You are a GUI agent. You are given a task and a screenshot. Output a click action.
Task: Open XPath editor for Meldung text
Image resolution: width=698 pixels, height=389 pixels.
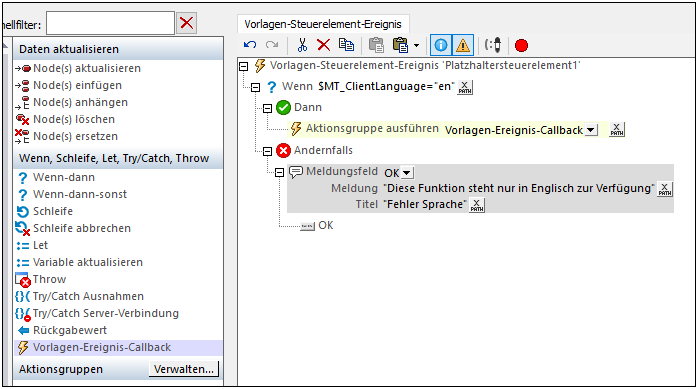coord(665,189)
